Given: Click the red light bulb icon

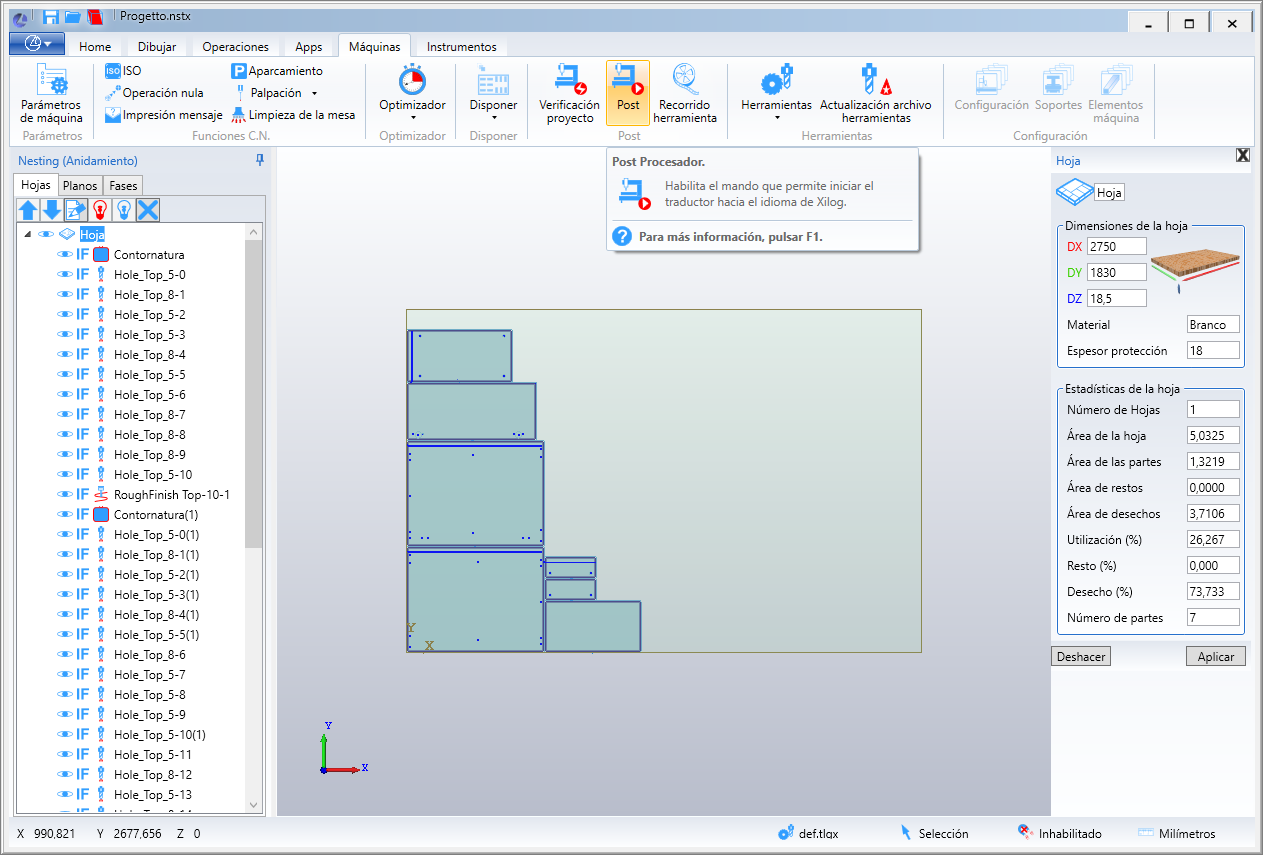Looking at the screenshot, I should tap(100, 209).
